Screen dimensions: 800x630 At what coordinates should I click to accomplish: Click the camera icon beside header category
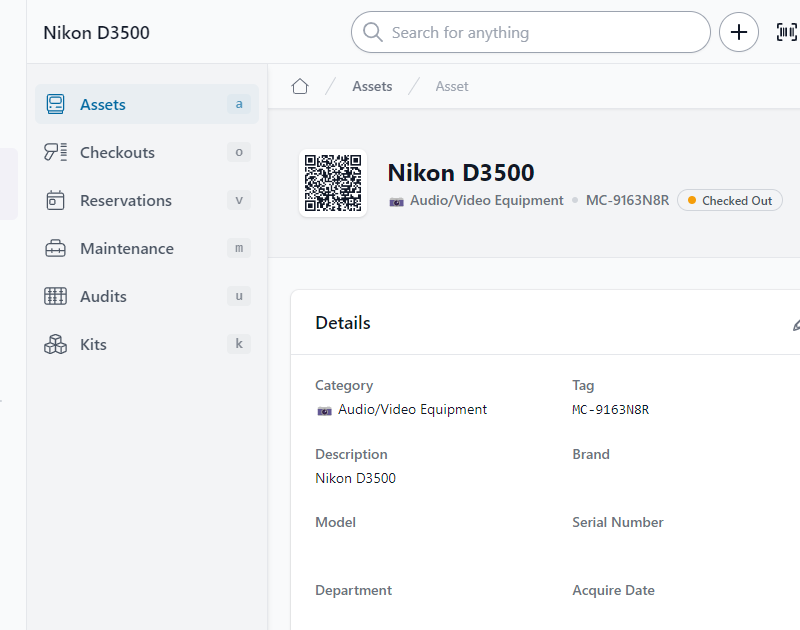[x=396, y=202]
